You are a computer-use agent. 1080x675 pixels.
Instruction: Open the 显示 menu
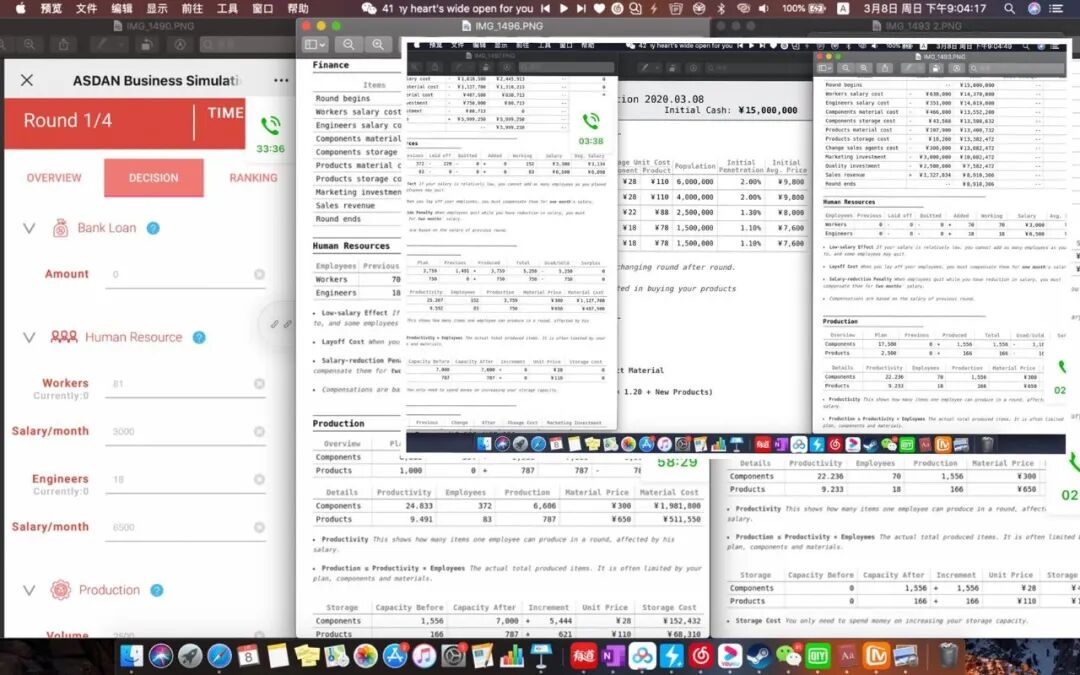point(157,8)
